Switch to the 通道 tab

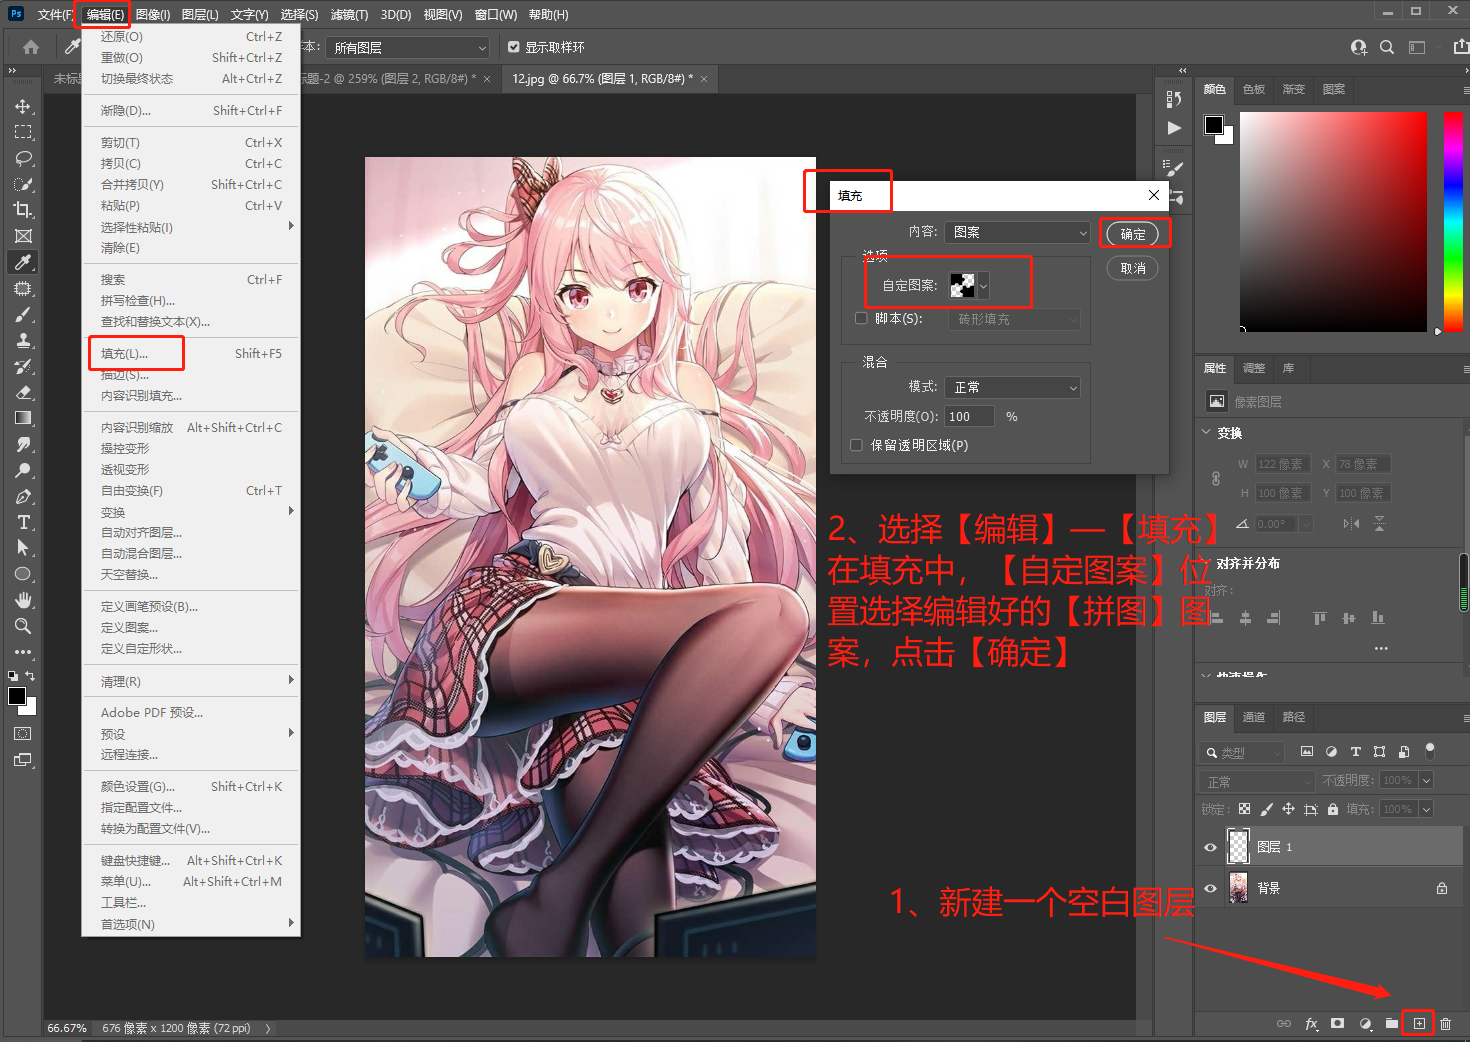pyautogui.click(x=1254, y=717)
